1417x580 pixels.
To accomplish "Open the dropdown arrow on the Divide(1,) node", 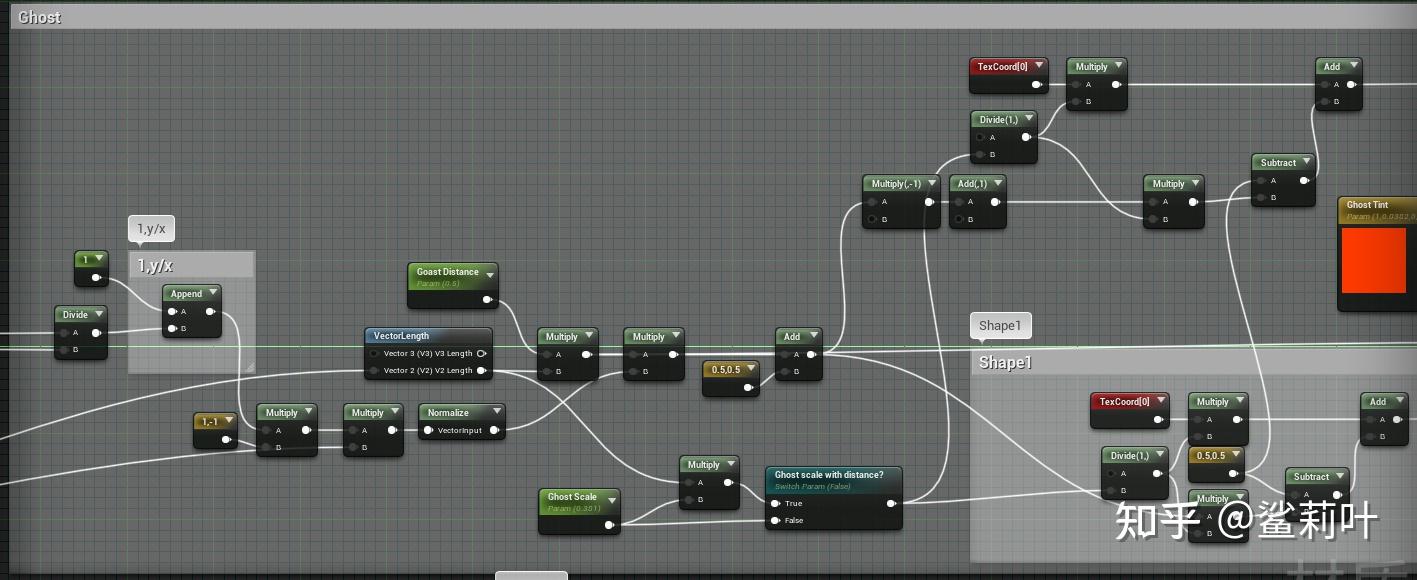I will coord(1030,119).
